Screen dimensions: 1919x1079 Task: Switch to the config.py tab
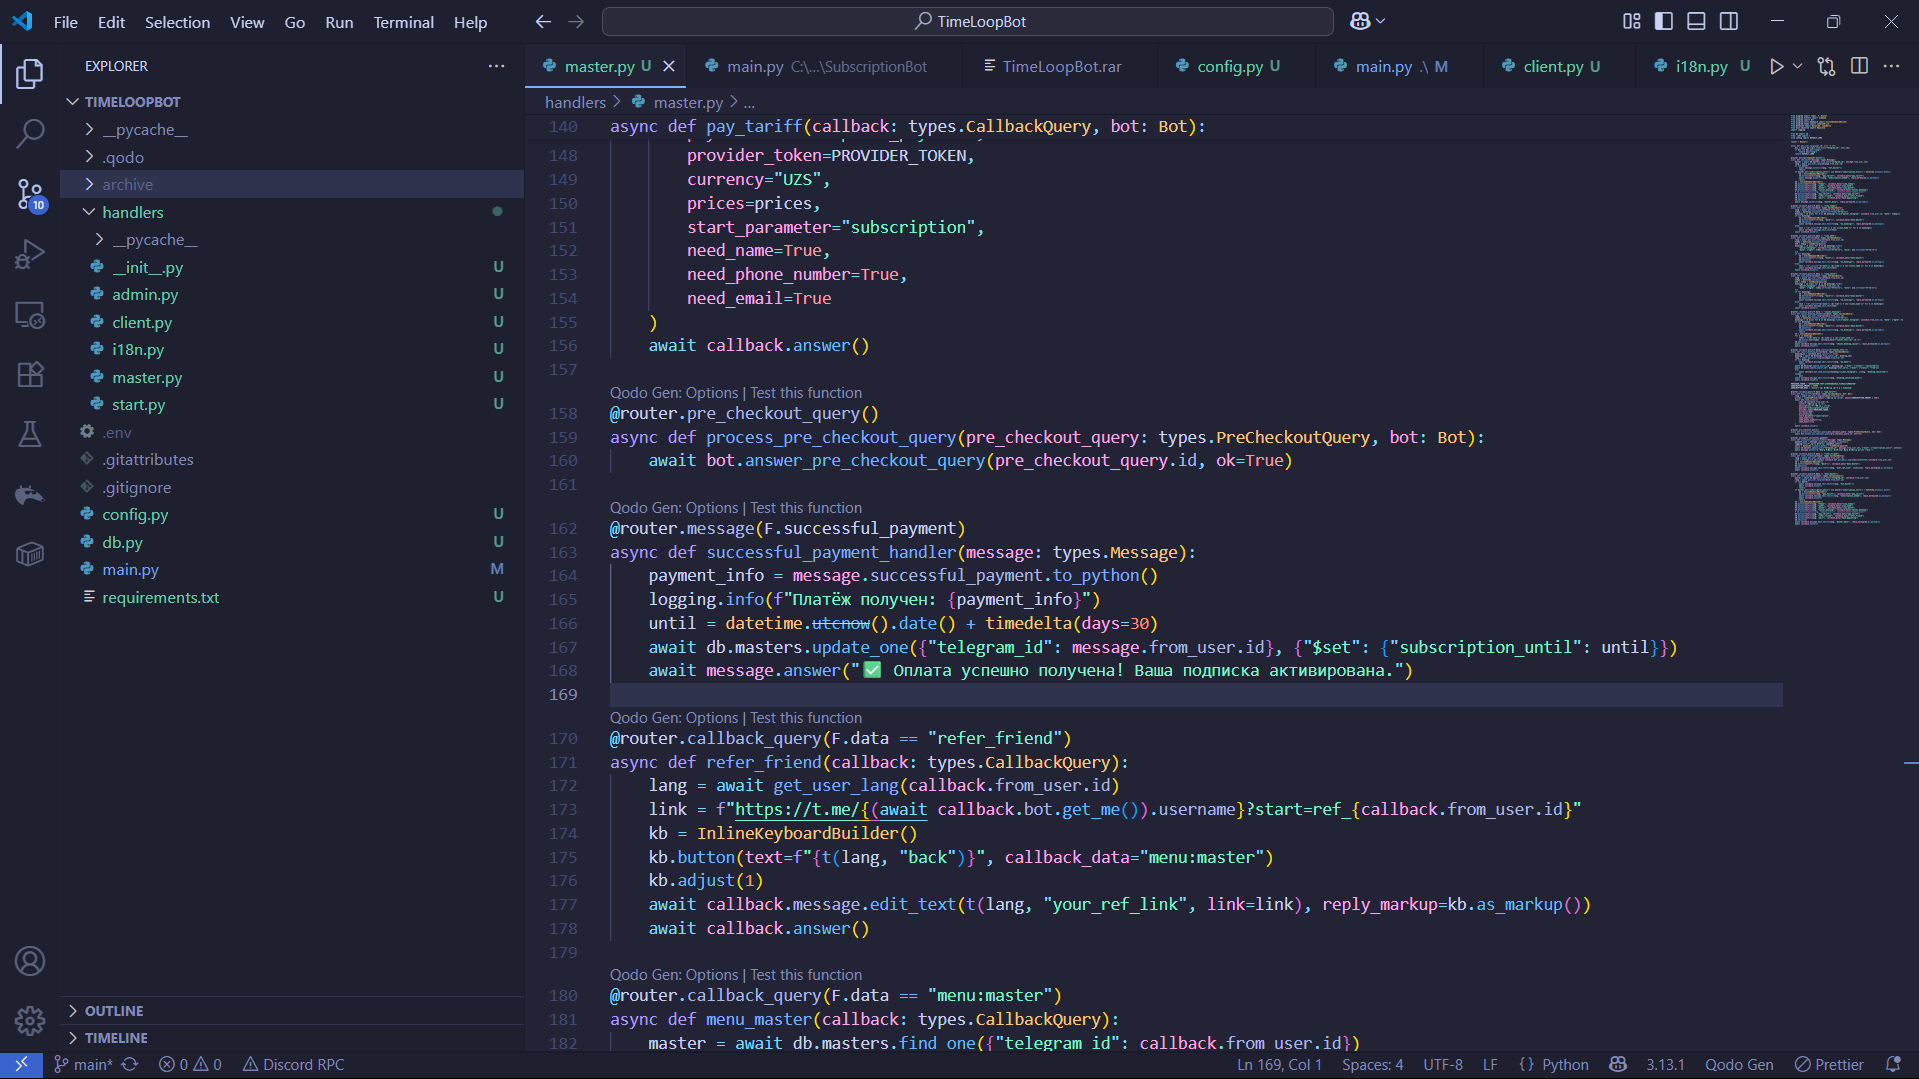pyautogui.click(x=1229, y=66)
